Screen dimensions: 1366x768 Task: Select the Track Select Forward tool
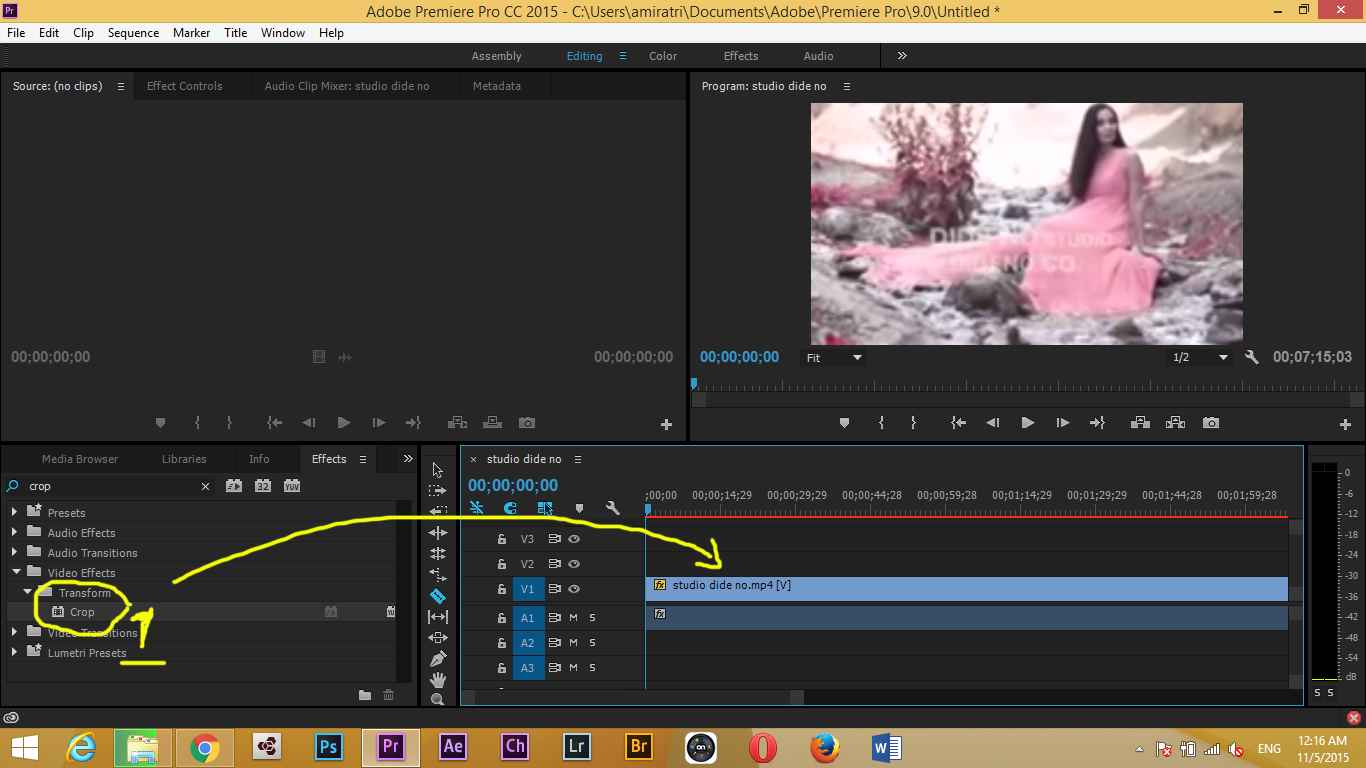tap(437, 490)
